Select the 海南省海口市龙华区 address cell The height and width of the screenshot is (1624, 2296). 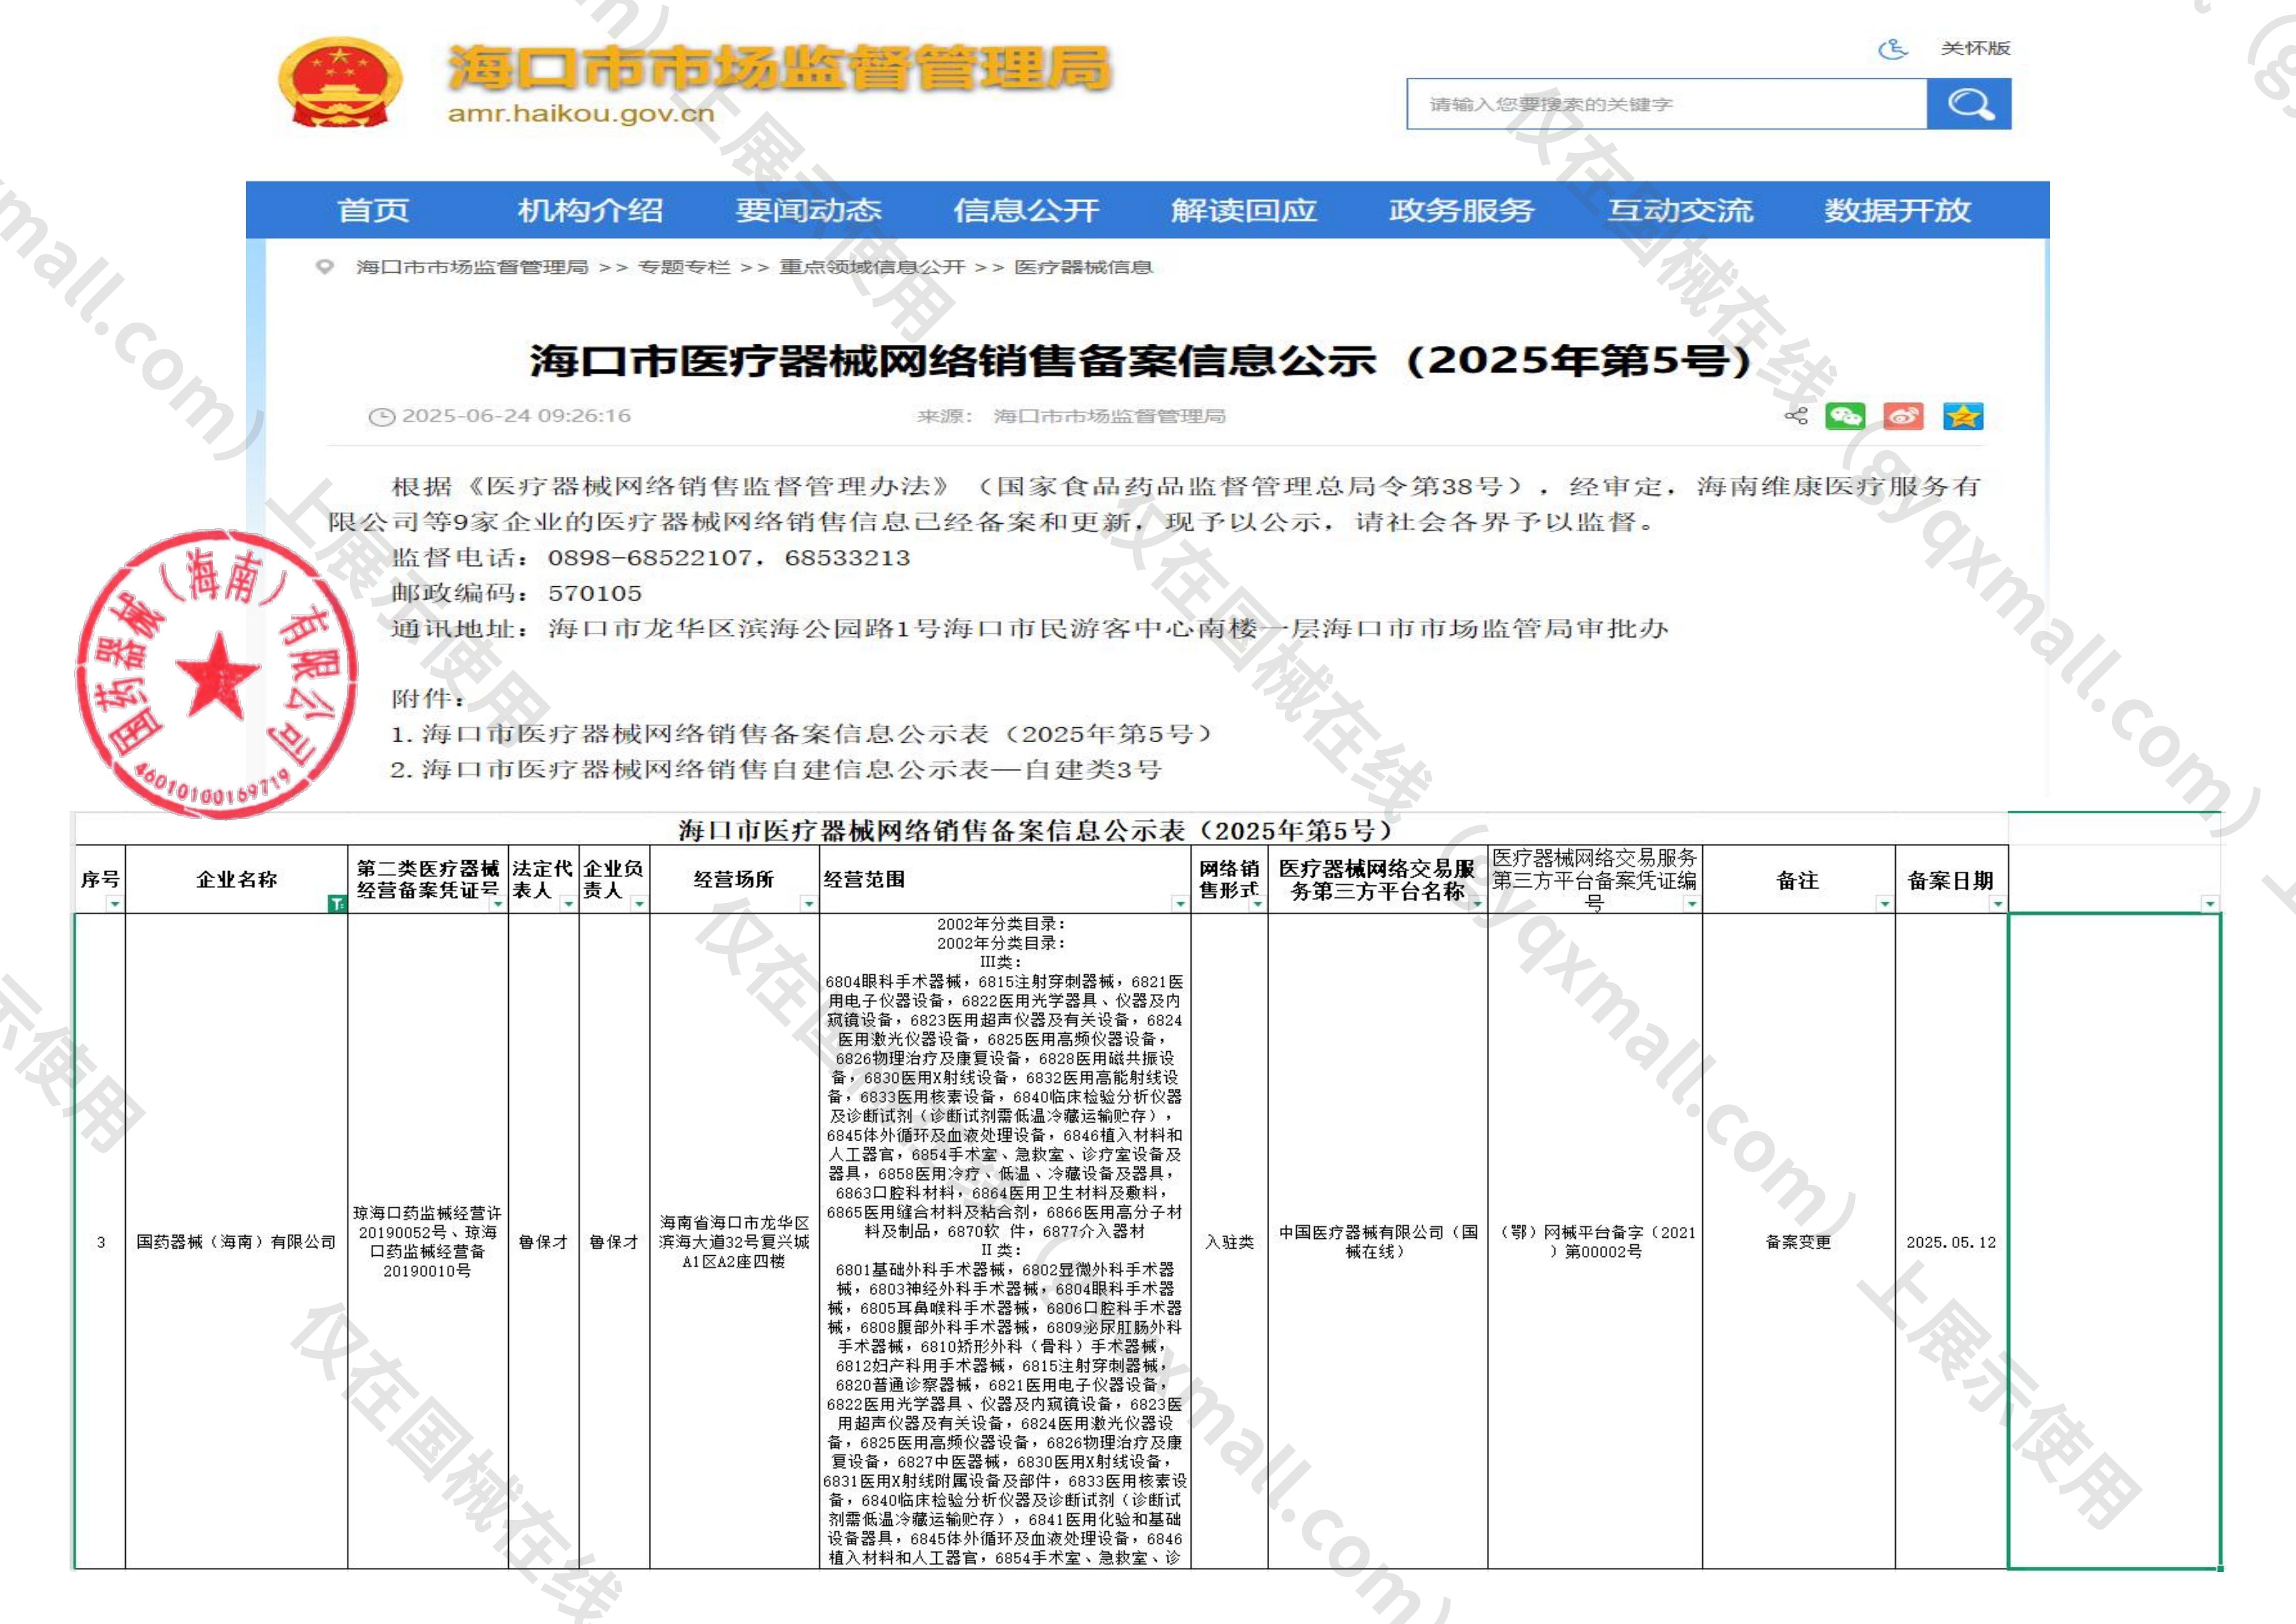734,1241
